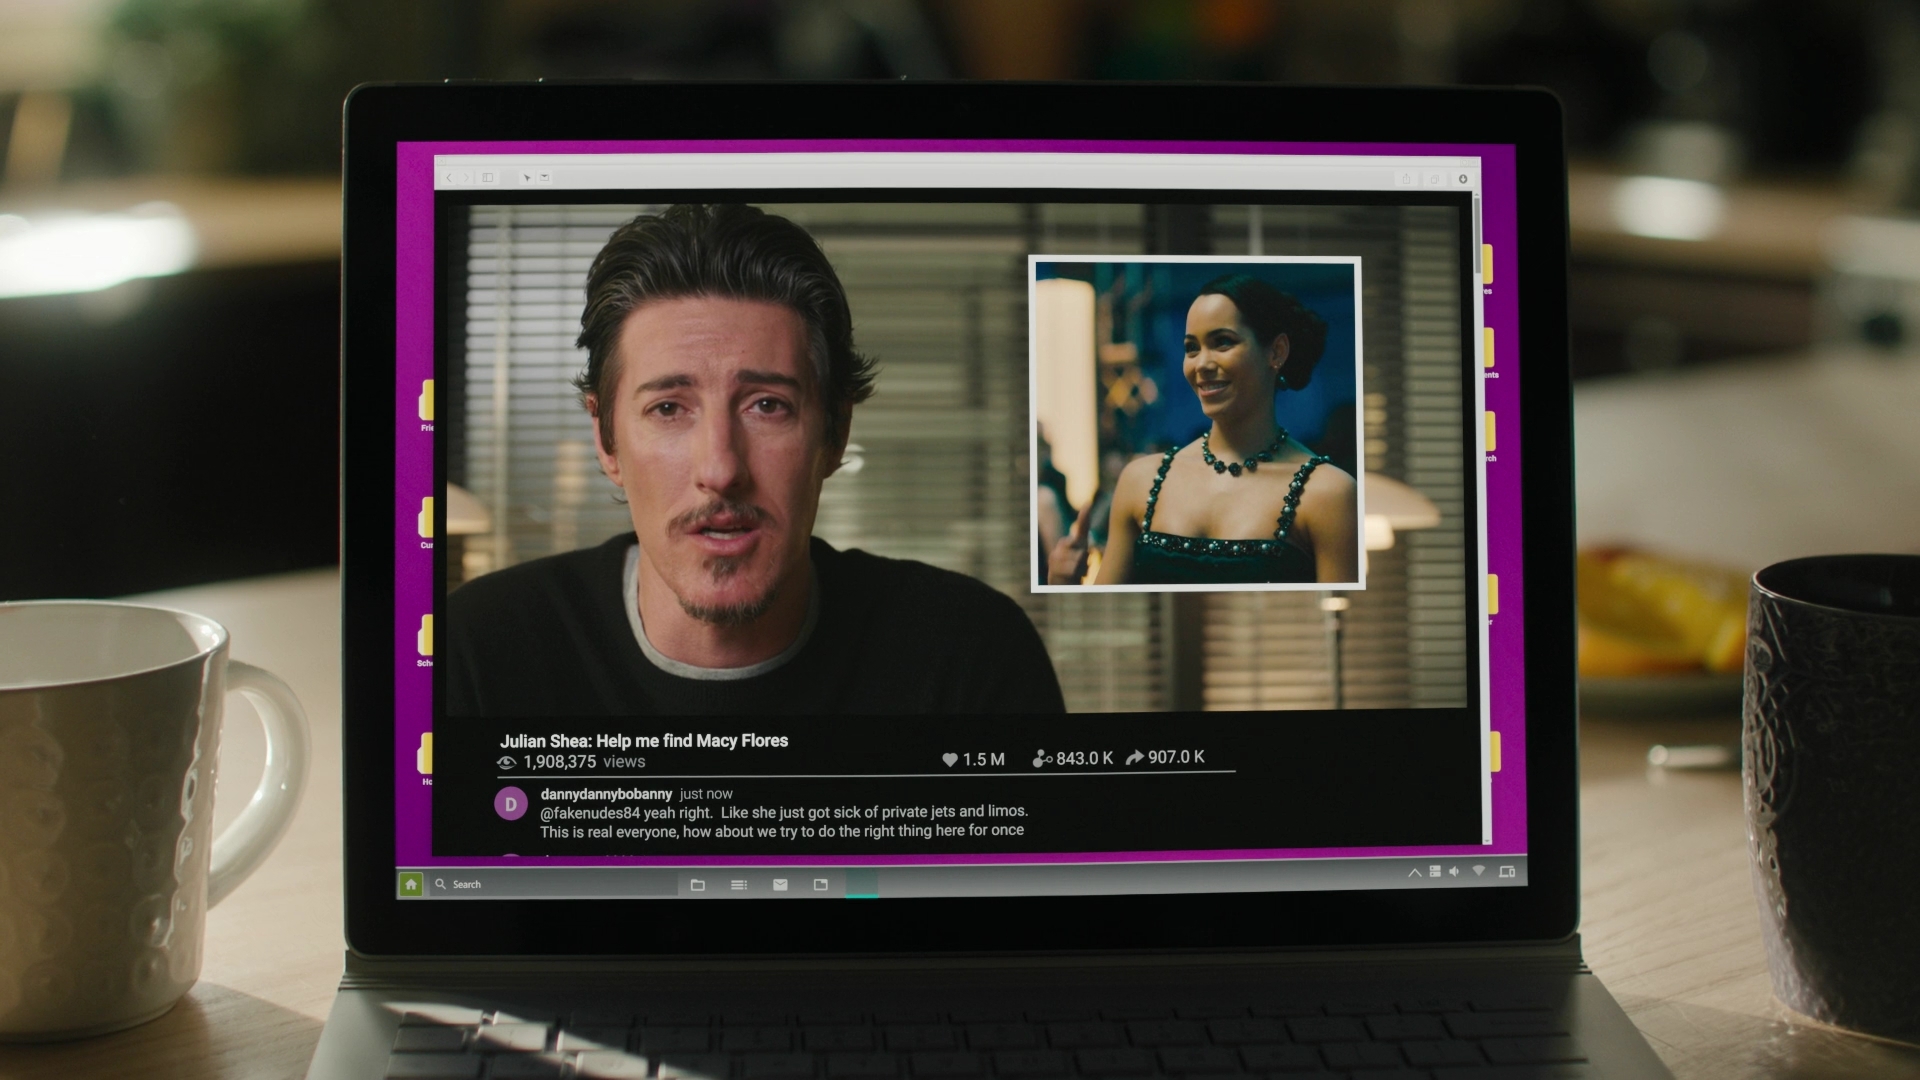Open the 'Cur' desktop folder on left edge
The width and height of the screenshot is (1920, 1080).
point(426,521)
